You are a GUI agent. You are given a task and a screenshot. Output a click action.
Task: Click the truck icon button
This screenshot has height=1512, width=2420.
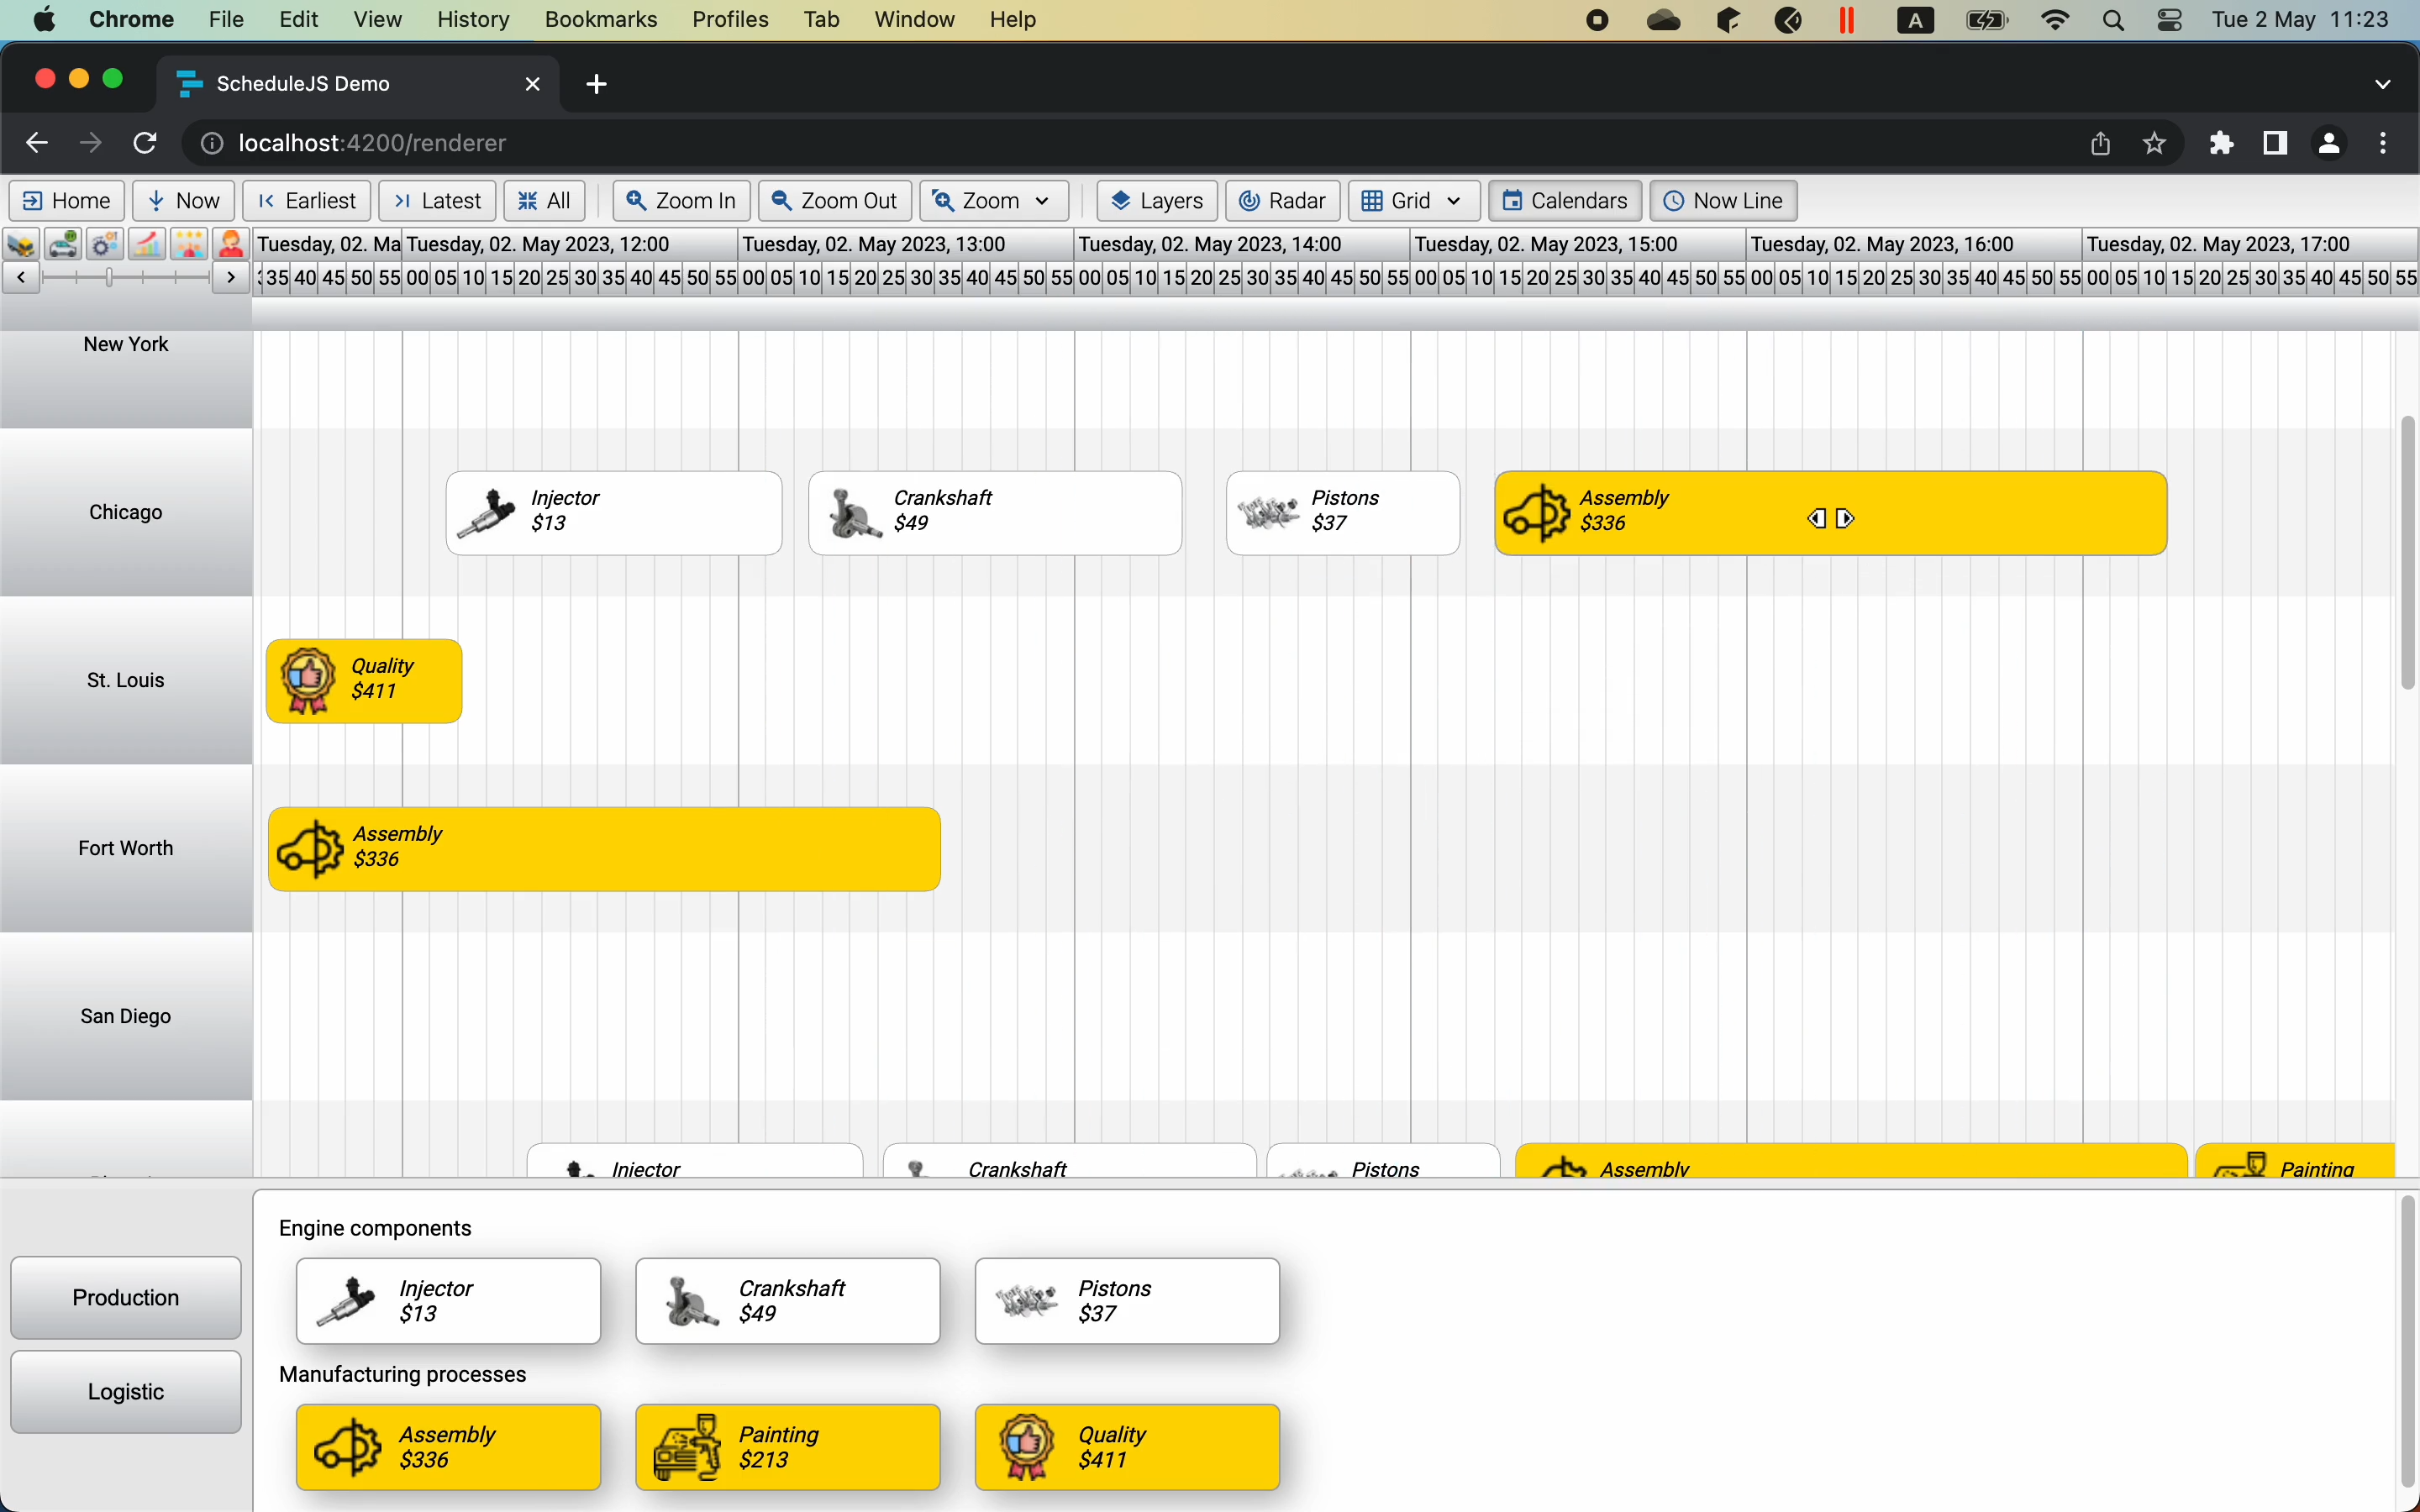coord(20,244)
